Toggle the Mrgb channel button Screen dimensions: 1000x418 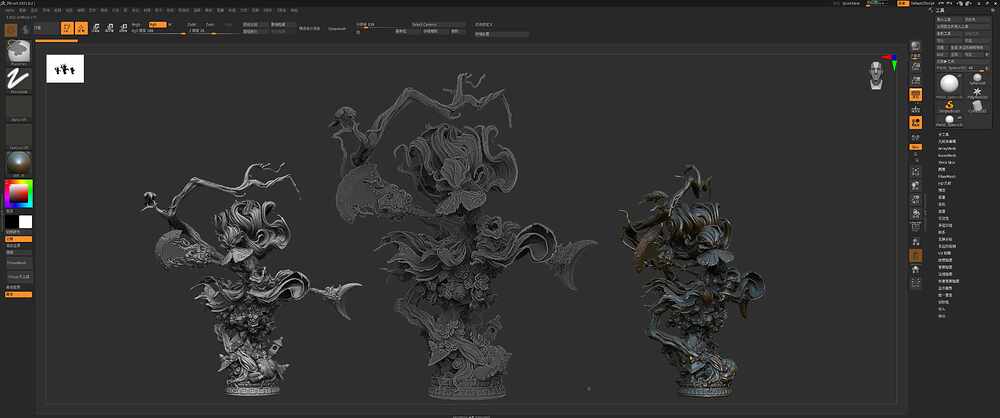[136, 24]
